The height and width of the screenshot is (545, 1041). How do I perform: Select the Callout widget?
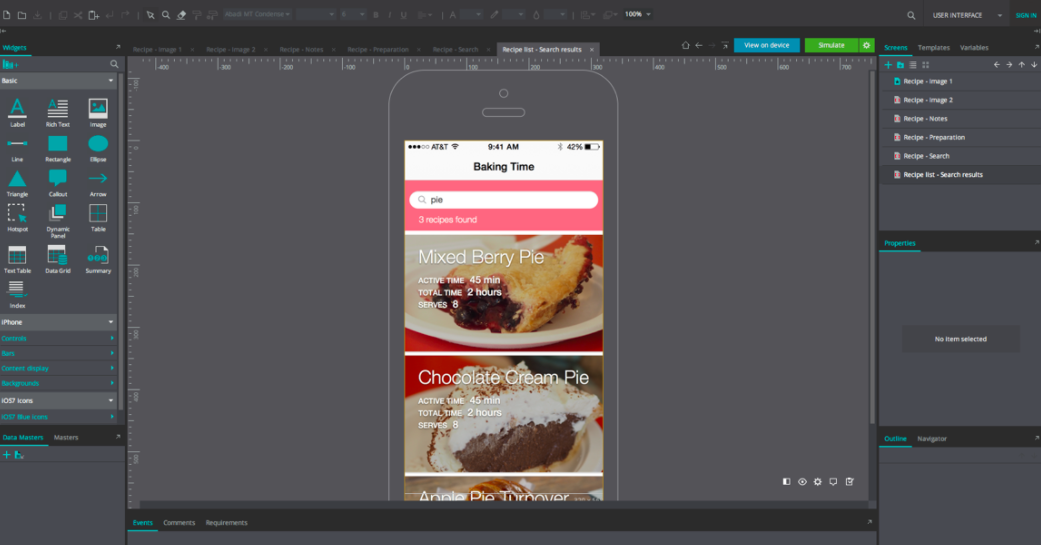click(58, 179)
